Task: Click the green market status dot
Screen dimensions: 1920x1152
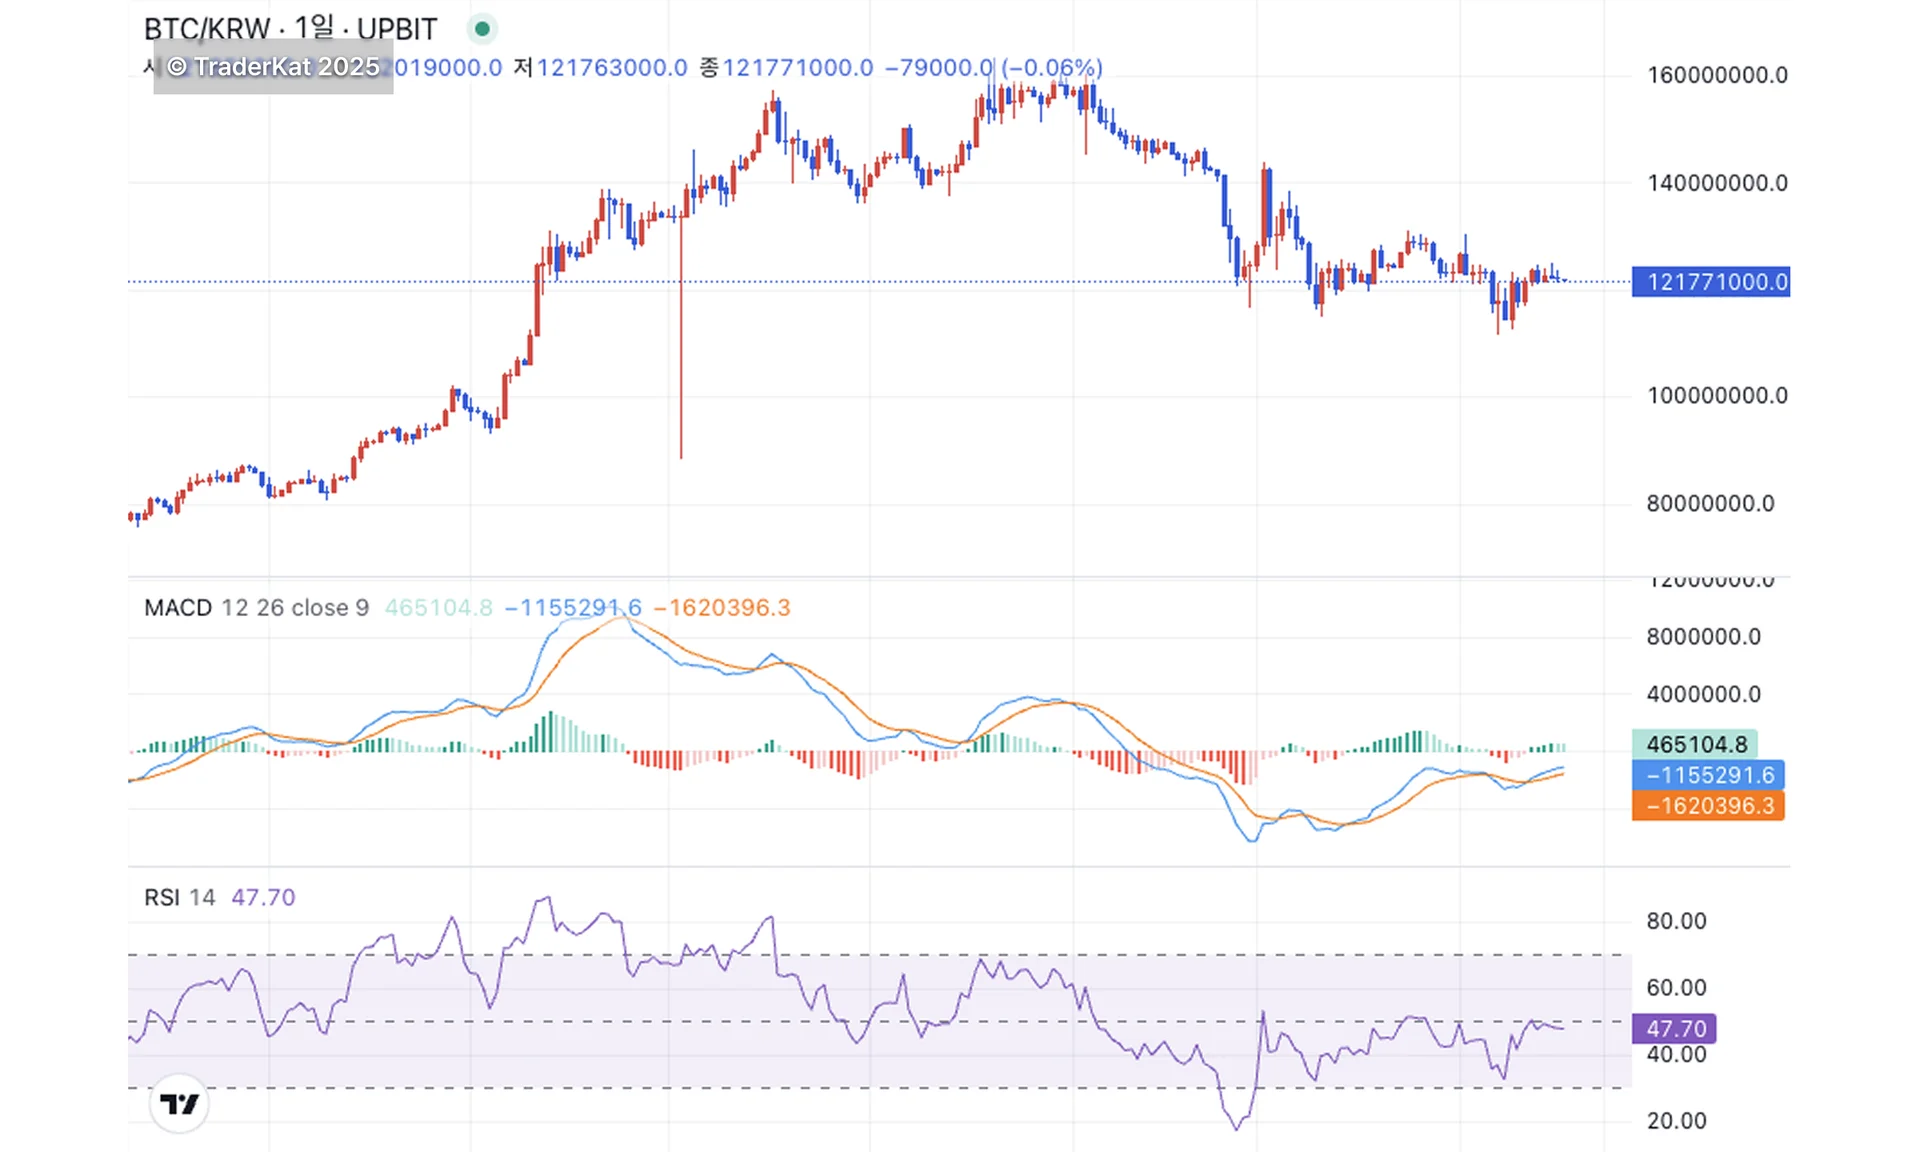Action: 482,29
